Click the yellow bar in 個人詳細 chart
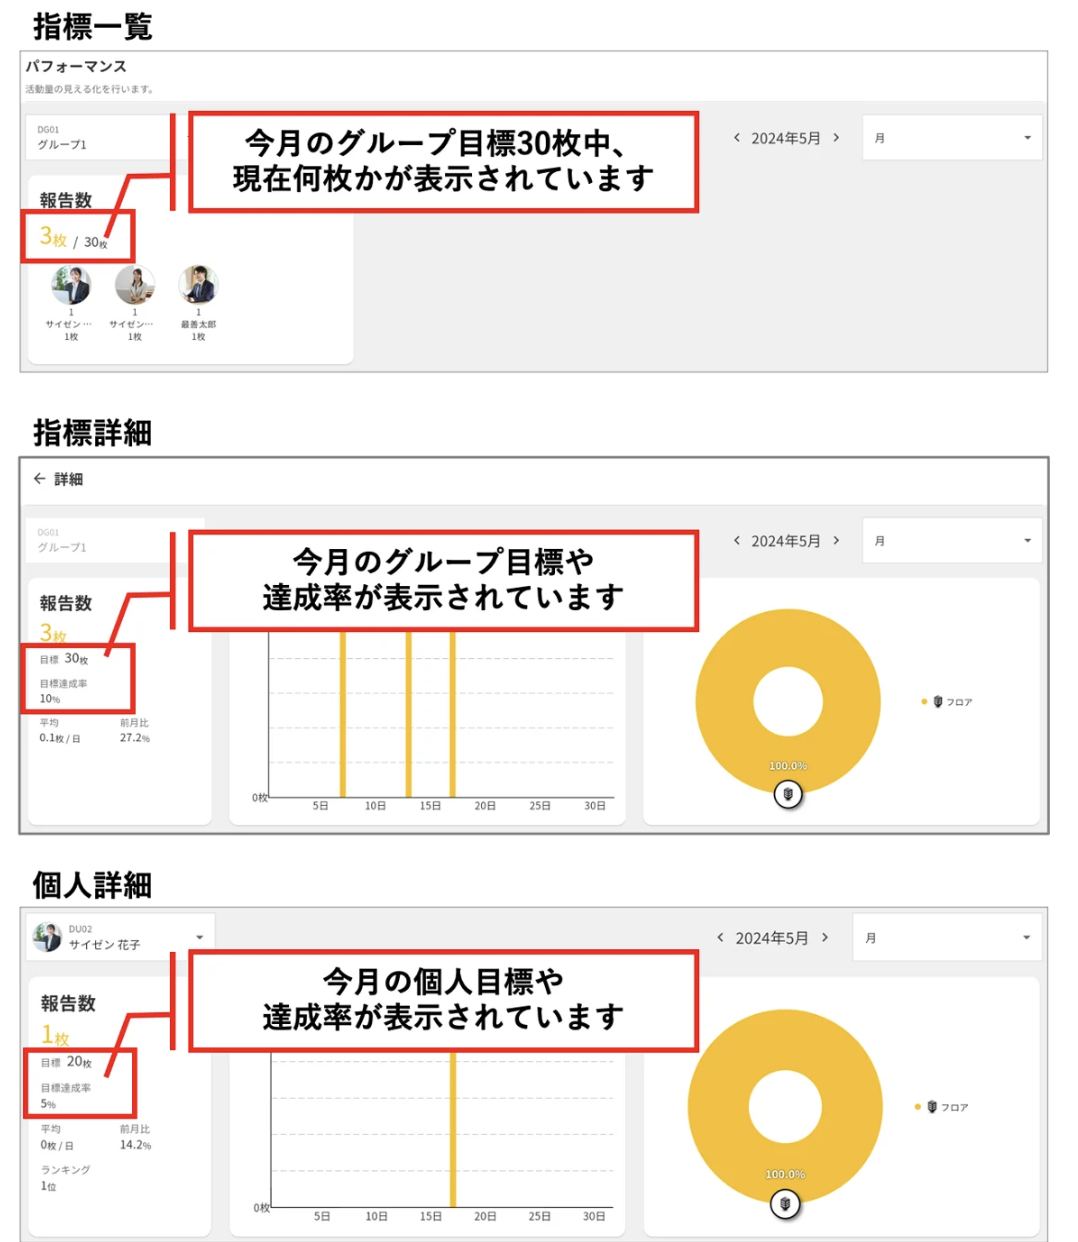Viewport: 1078px width, 1242px height. [x=453, y=1130]
